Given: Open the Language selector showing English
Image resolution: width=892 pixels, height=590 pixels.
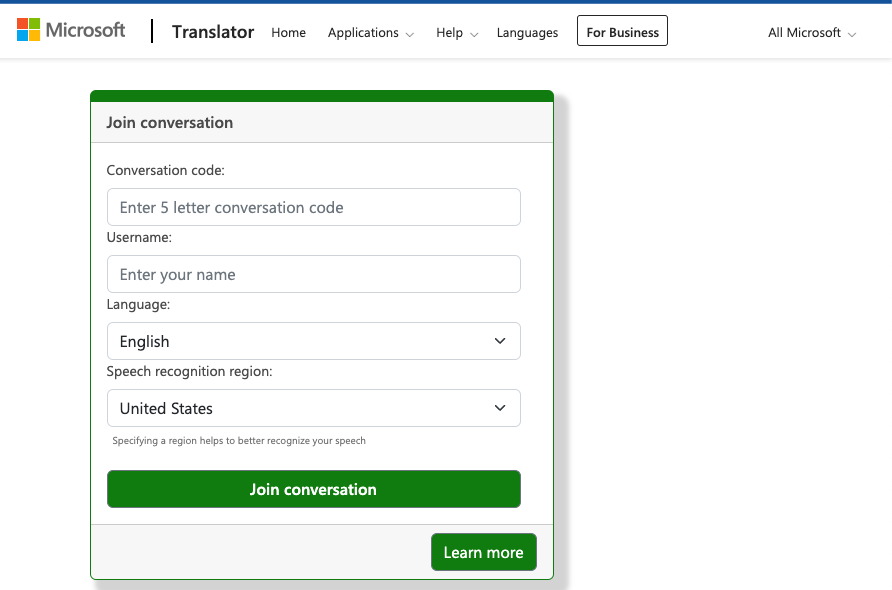Looking at the screenshot, I should (313, 341).
